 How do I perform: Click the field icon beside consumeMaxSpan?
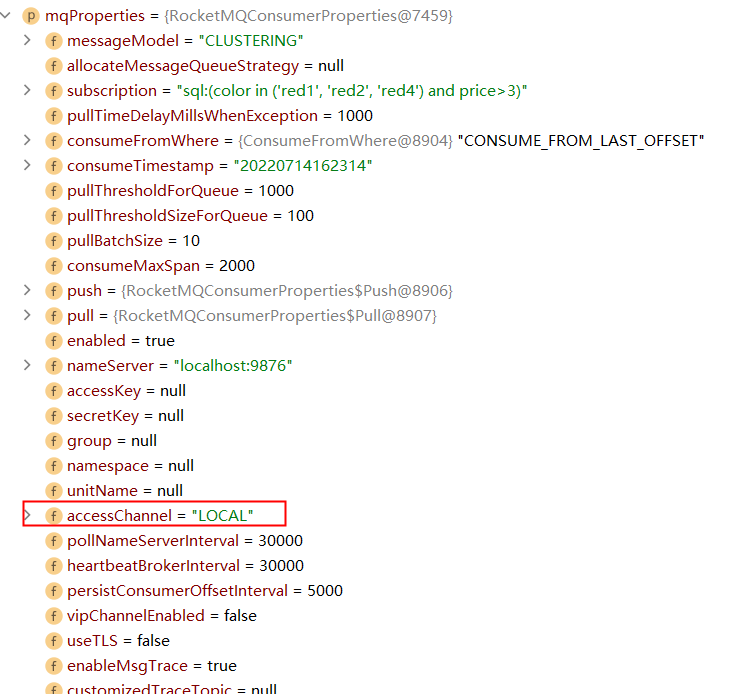point(54,266)
